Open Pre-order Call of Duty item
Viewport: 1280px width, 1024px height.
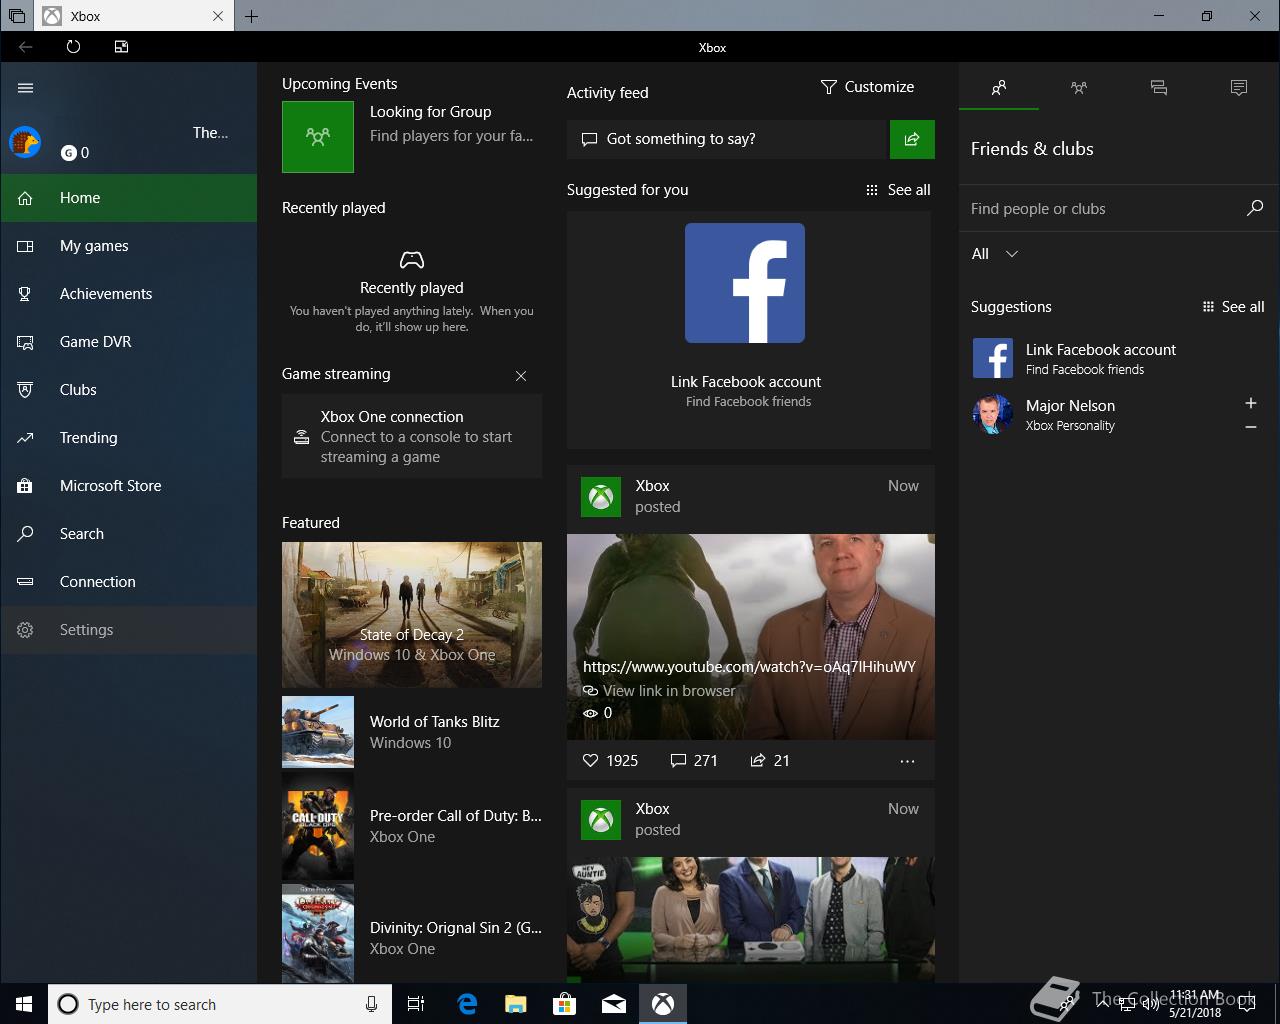412,826
